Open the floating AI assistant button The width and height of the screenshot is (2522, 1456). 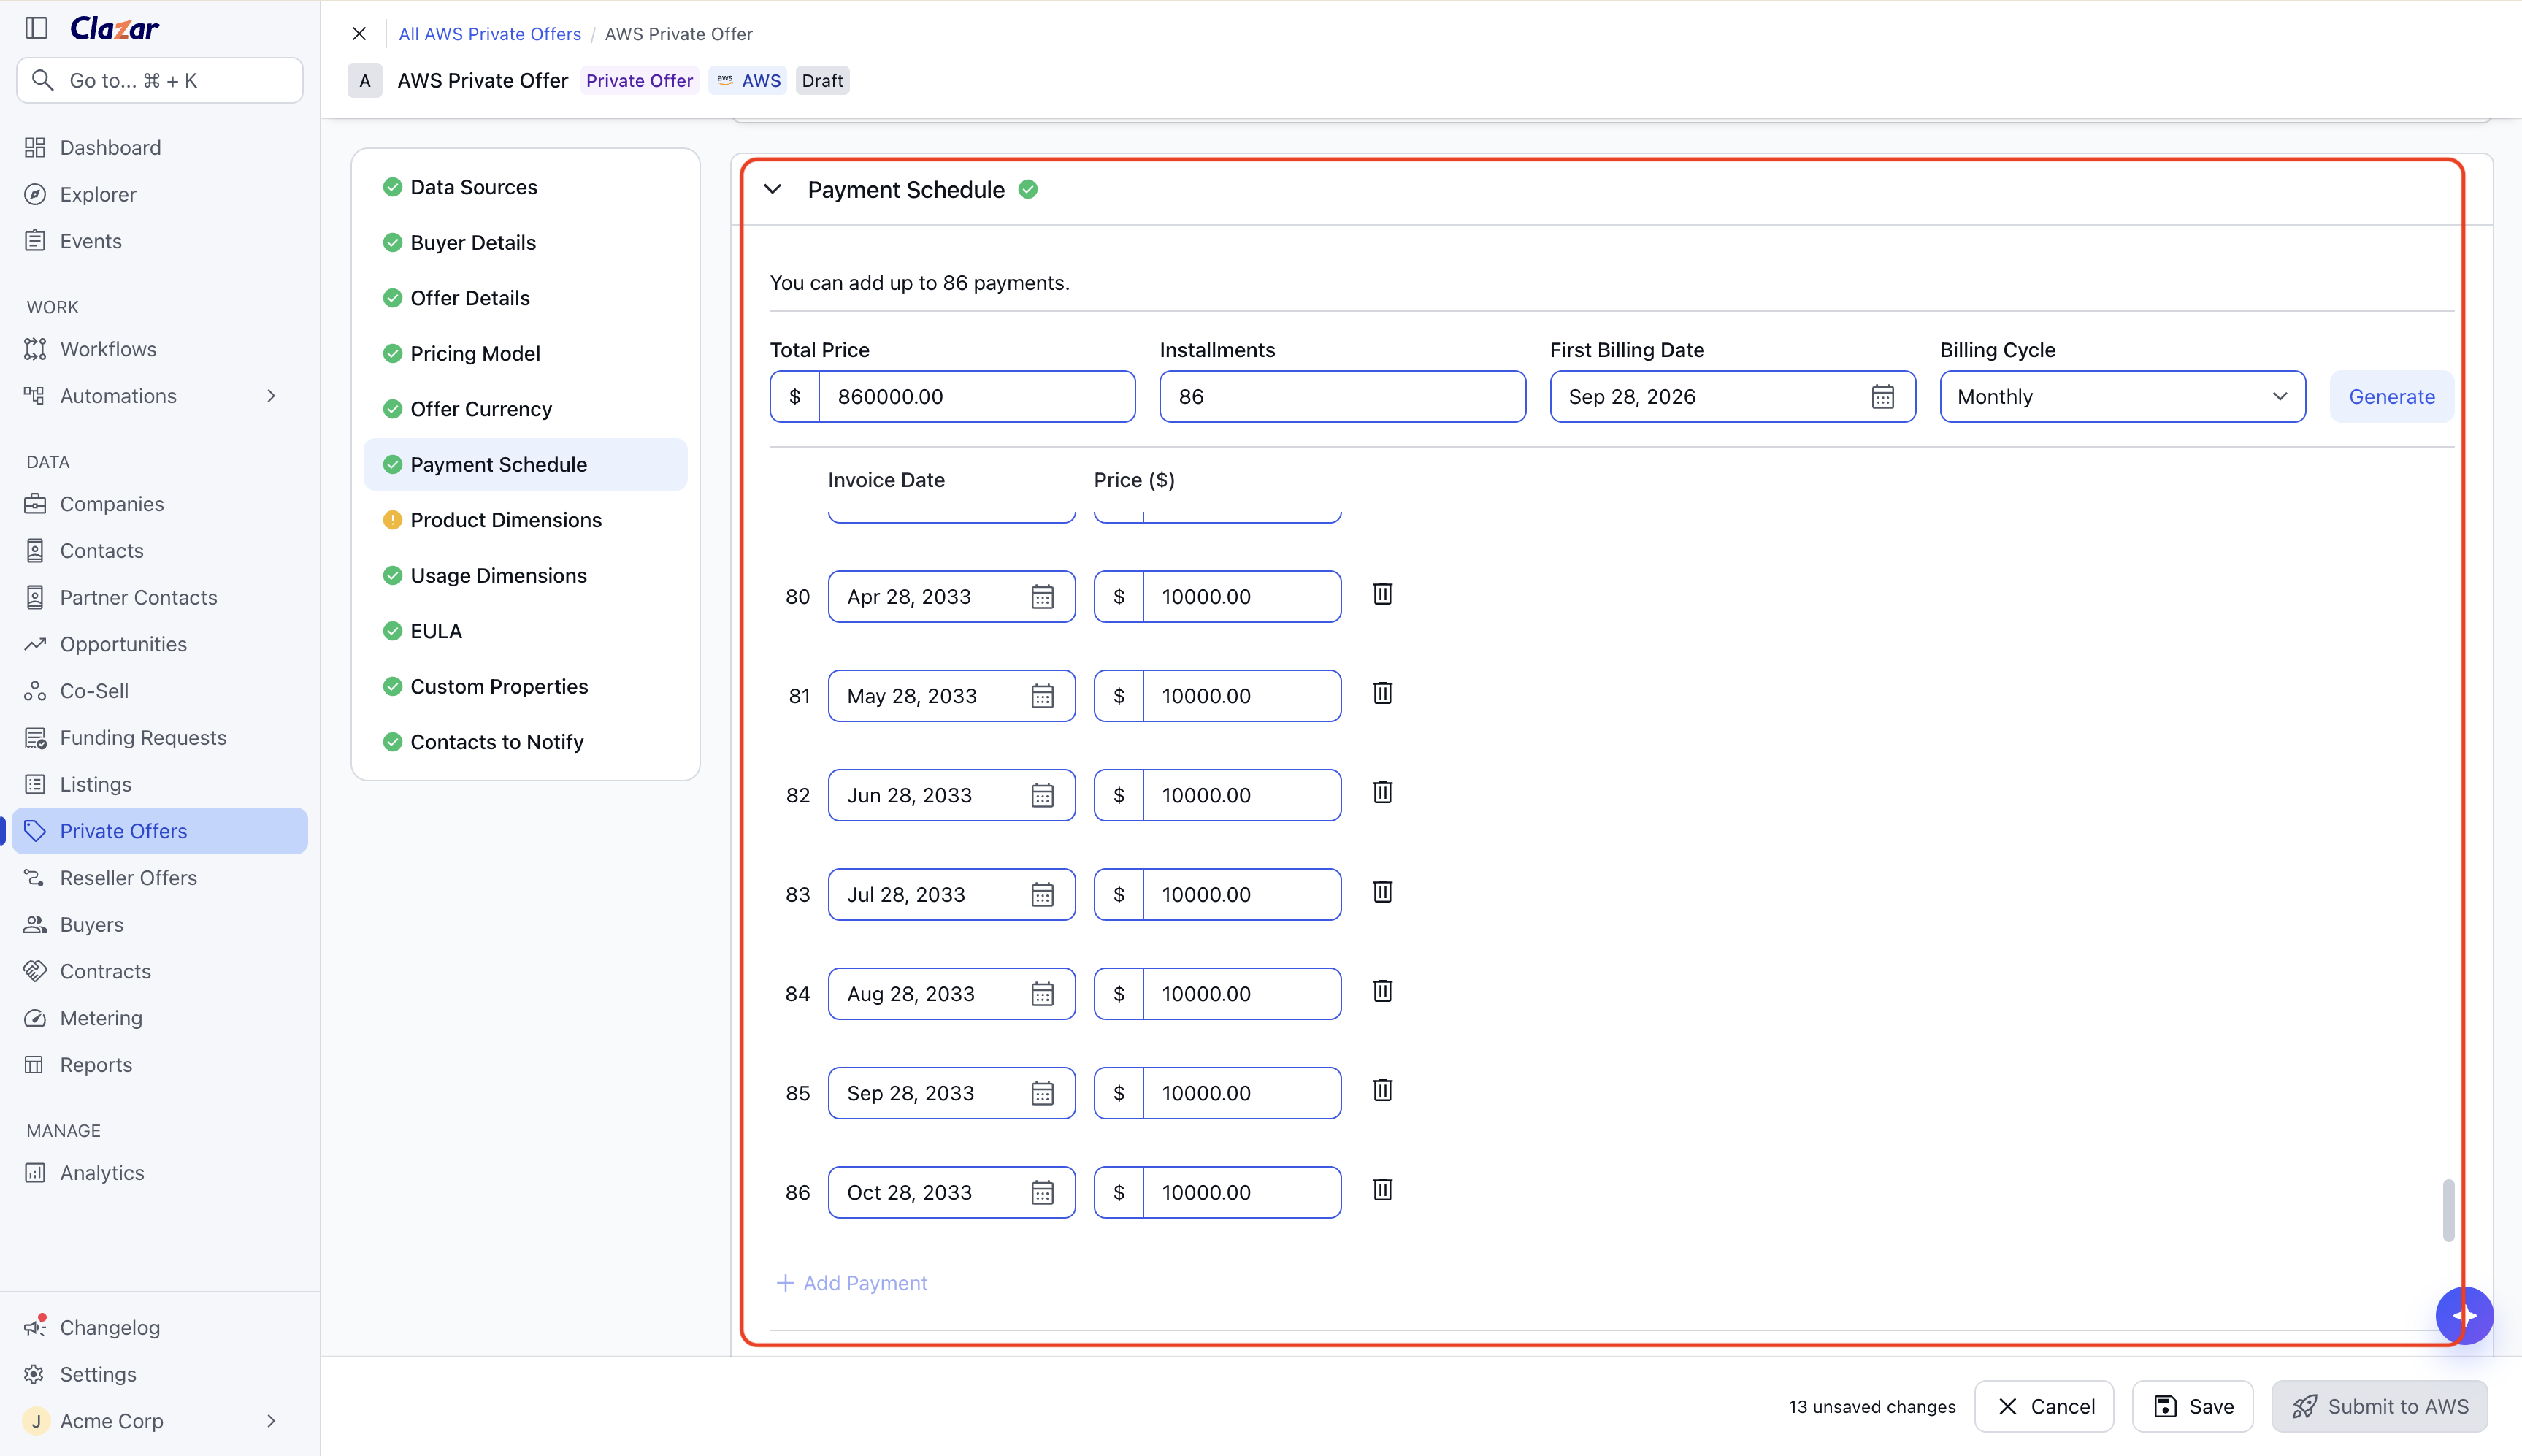click(x=2464, y=1316)
